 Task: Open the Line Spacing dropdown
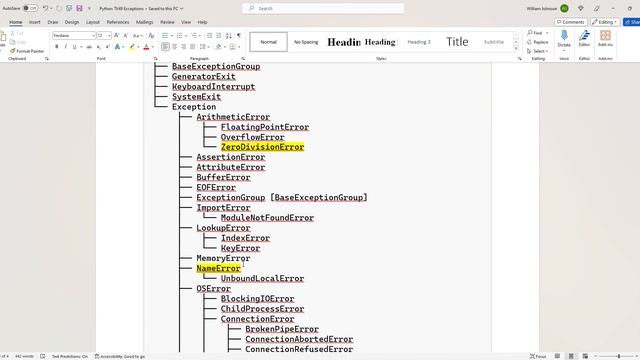tap(204, 47)
